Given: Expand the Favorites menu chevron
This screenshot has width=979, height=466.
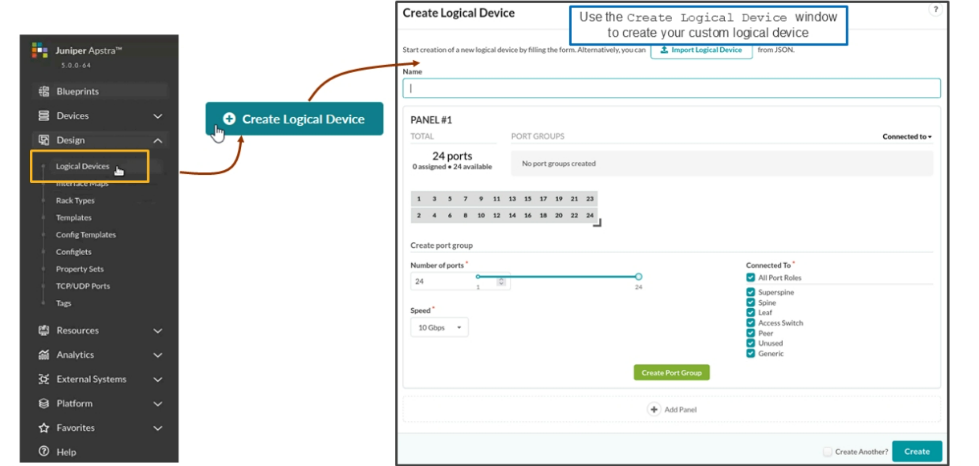Looking at the screenshot, I should pyautogui.click(x=158, y=429).
